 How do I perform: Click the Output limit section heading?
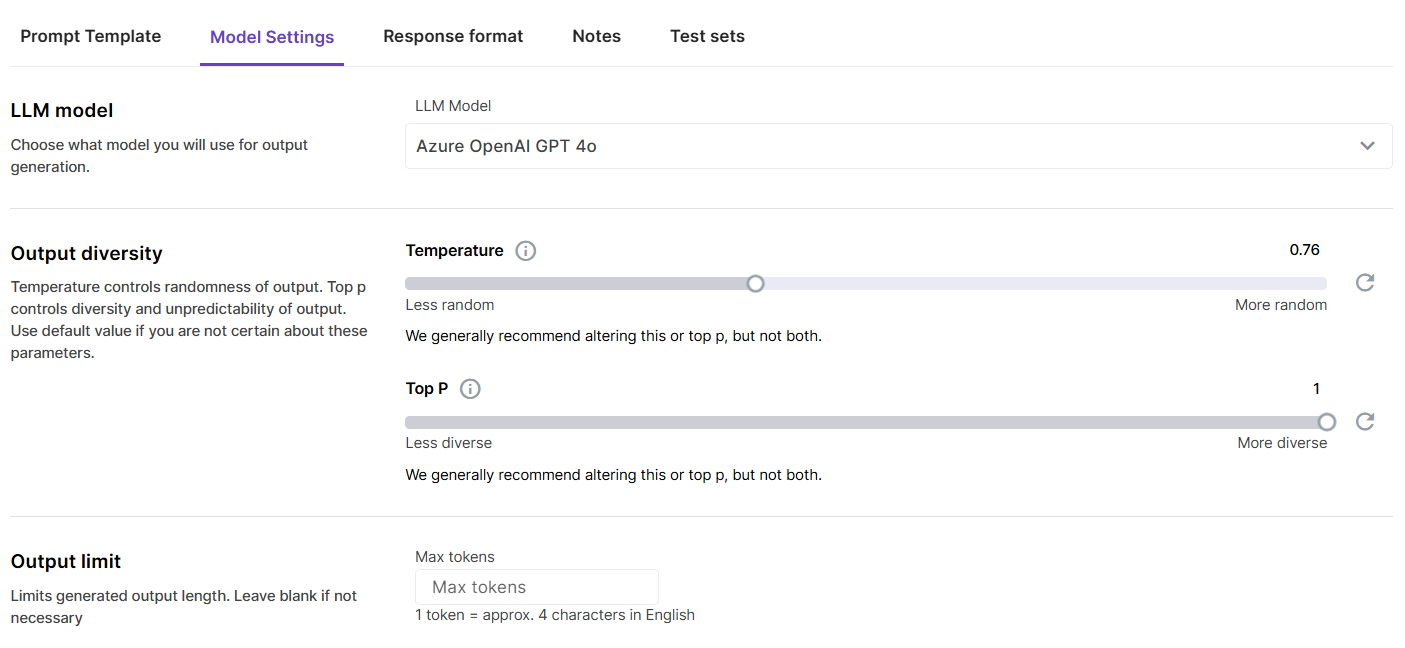(x=66, y=561)
